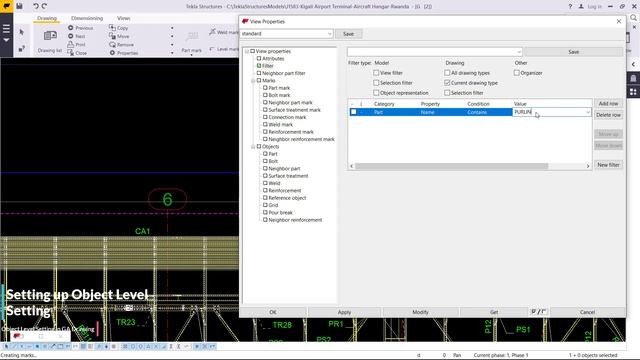Switch to the Views ribbon tab
The image size is (640, 360).
[x=124, y=18]
